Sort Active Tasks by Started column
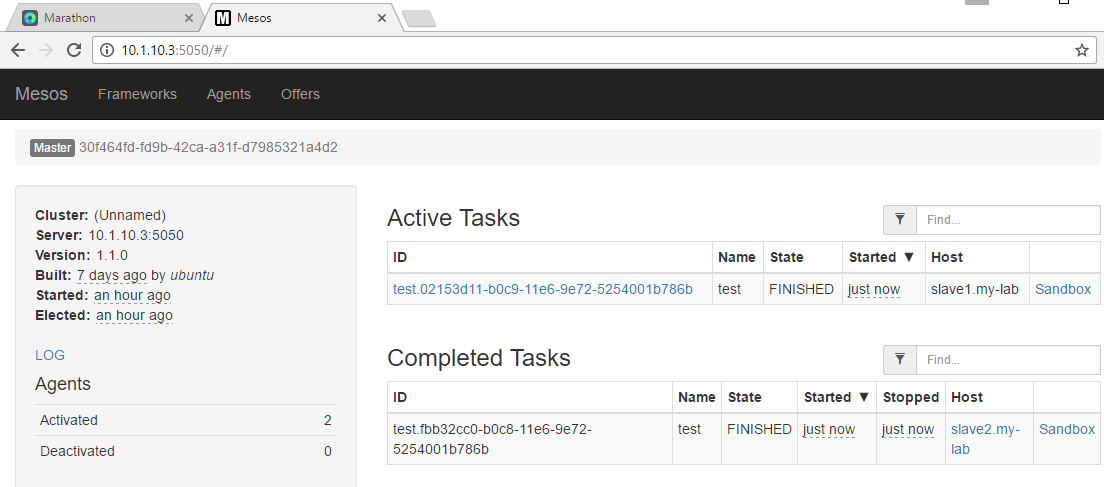1104x487 pixels. (882, 258)
